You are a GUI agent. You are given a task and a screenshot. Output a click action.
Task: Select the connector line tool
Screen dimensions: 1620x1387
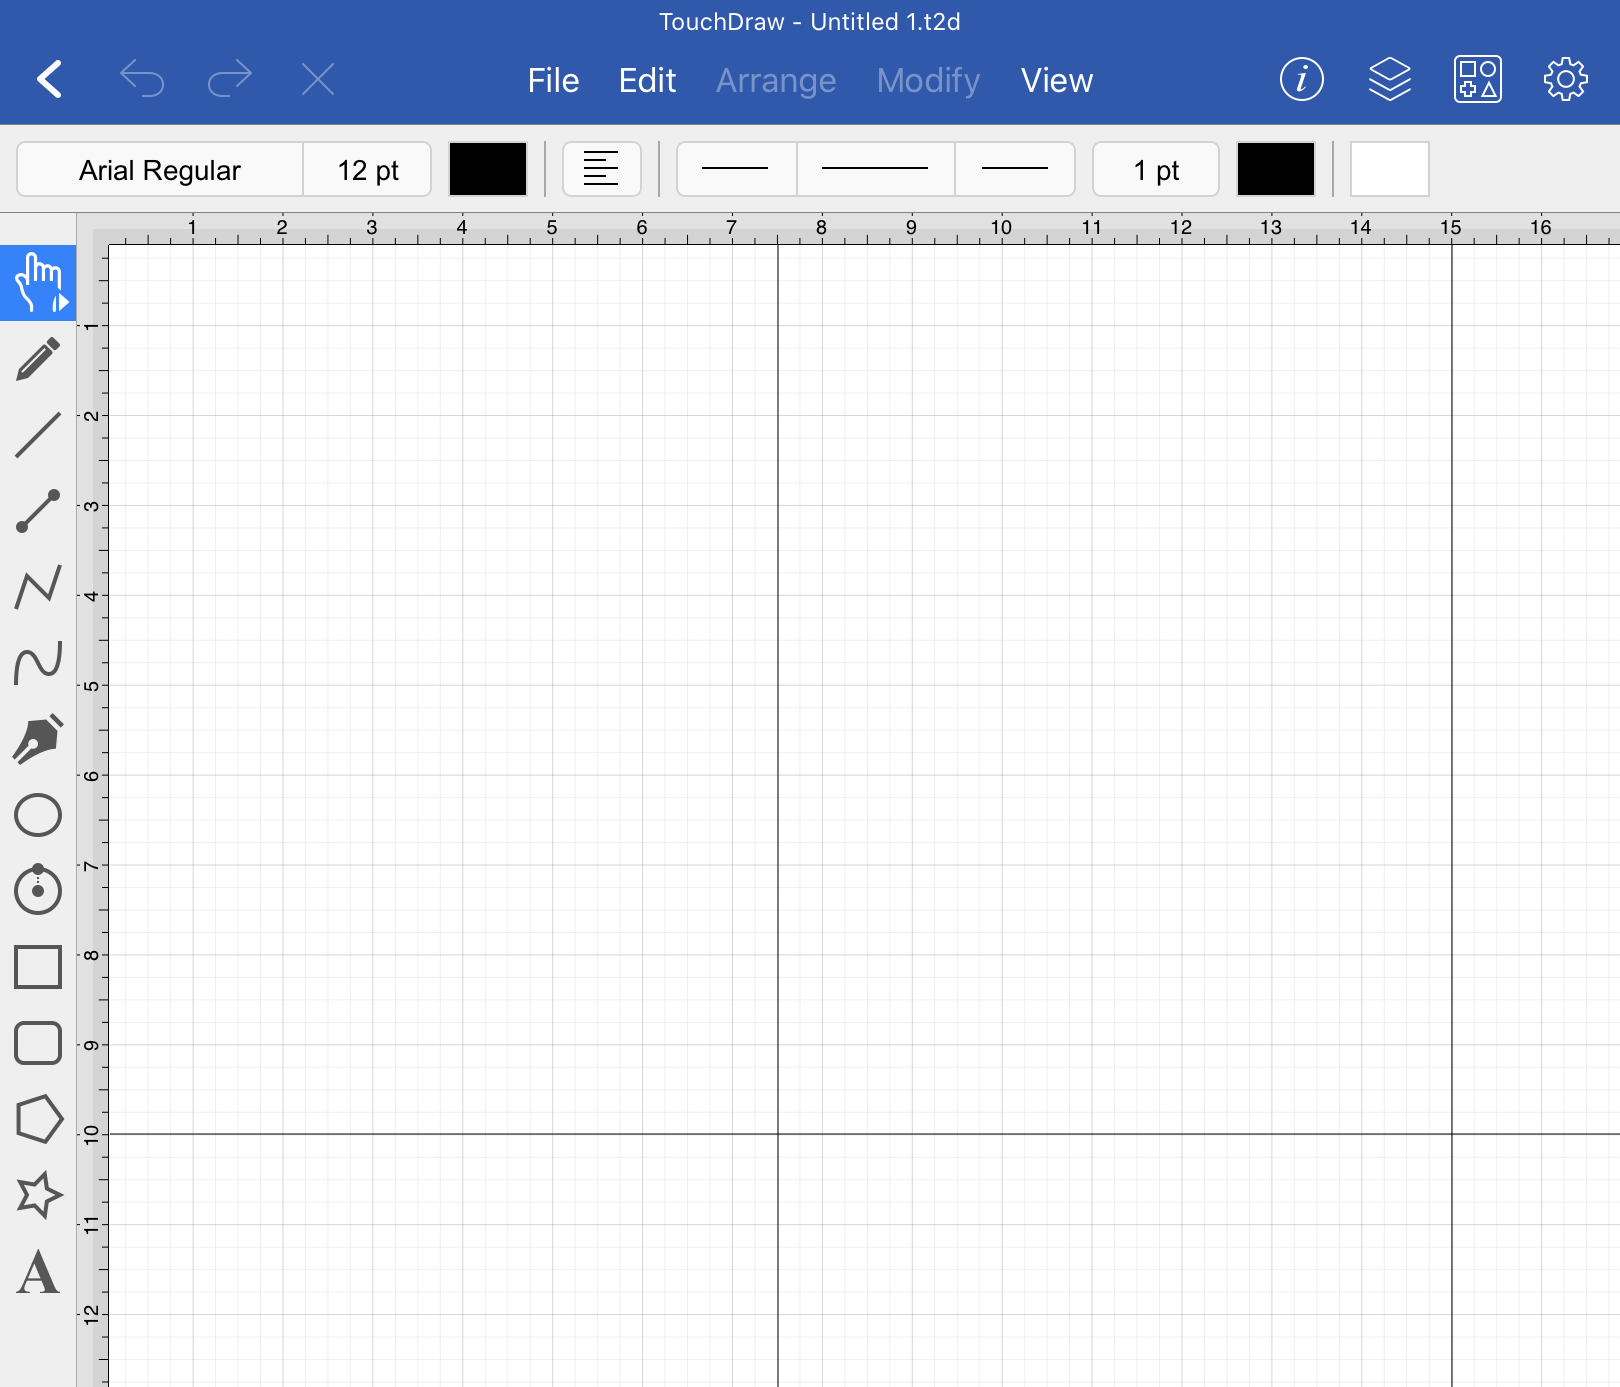[38, 511]
